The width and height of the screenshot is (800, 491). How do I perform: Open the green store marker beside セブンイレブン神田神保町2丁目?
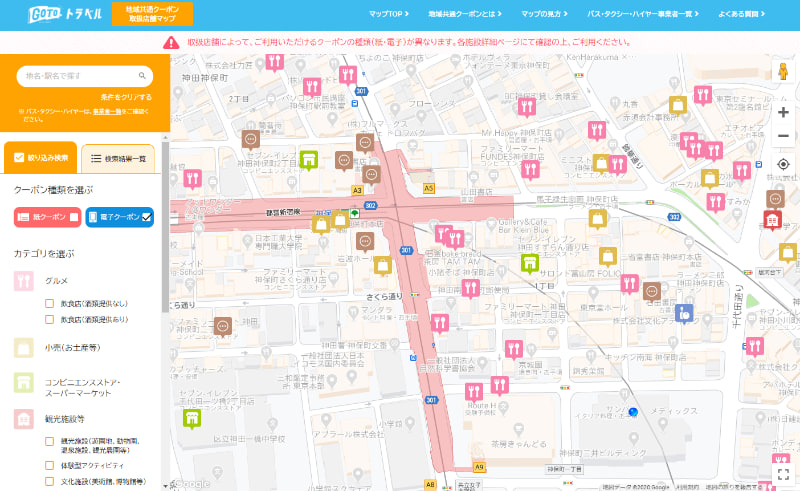(309, 160)
